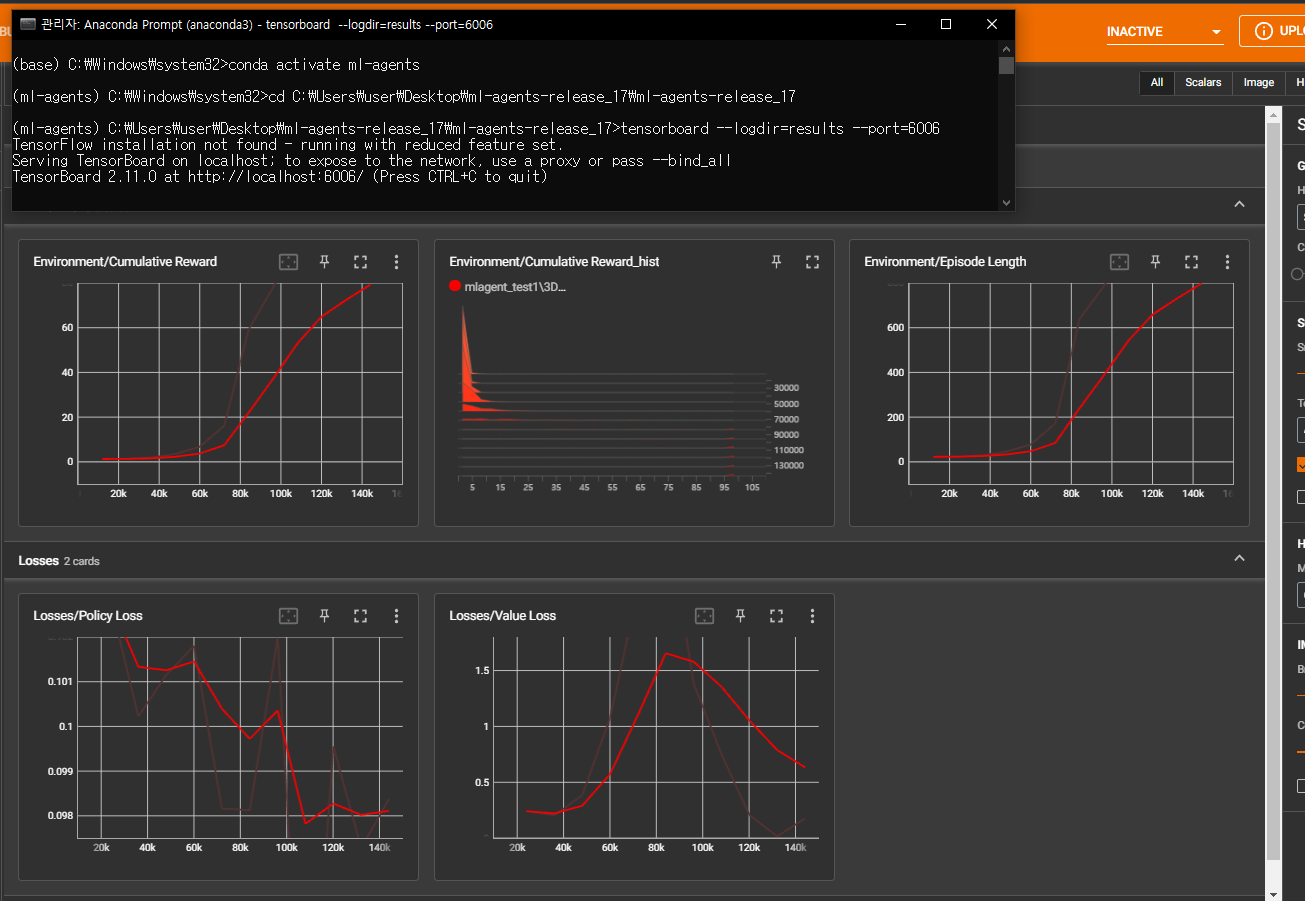Pin the Environment/Cumulative Reward card
Screen dimensions: 1305x901
[x=324, y=262]
